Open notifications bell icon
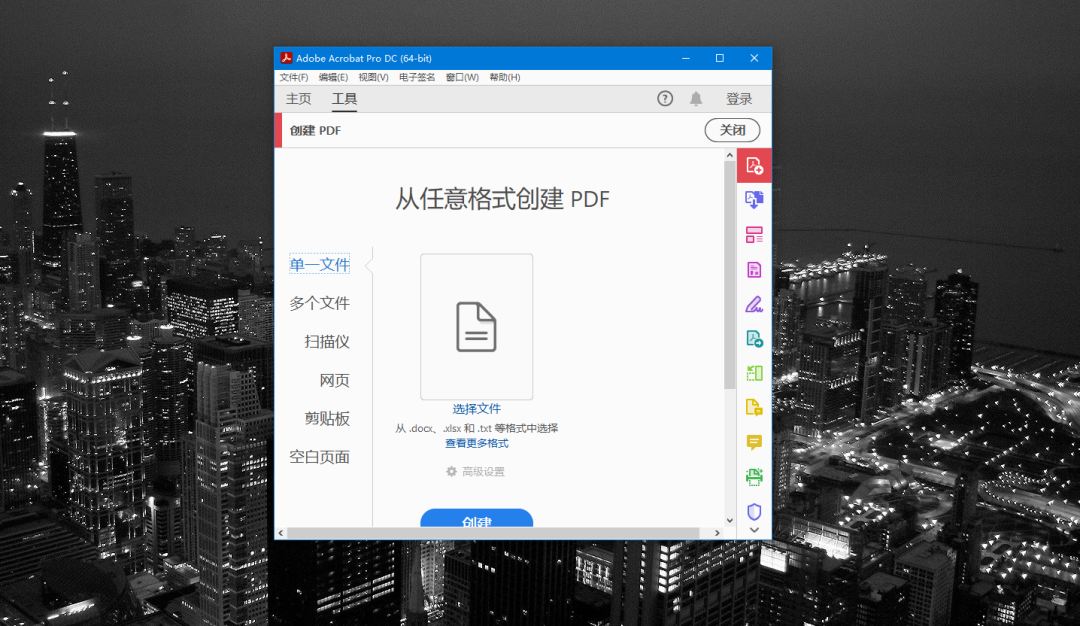 pyautogui.click(x=696, y=98)
